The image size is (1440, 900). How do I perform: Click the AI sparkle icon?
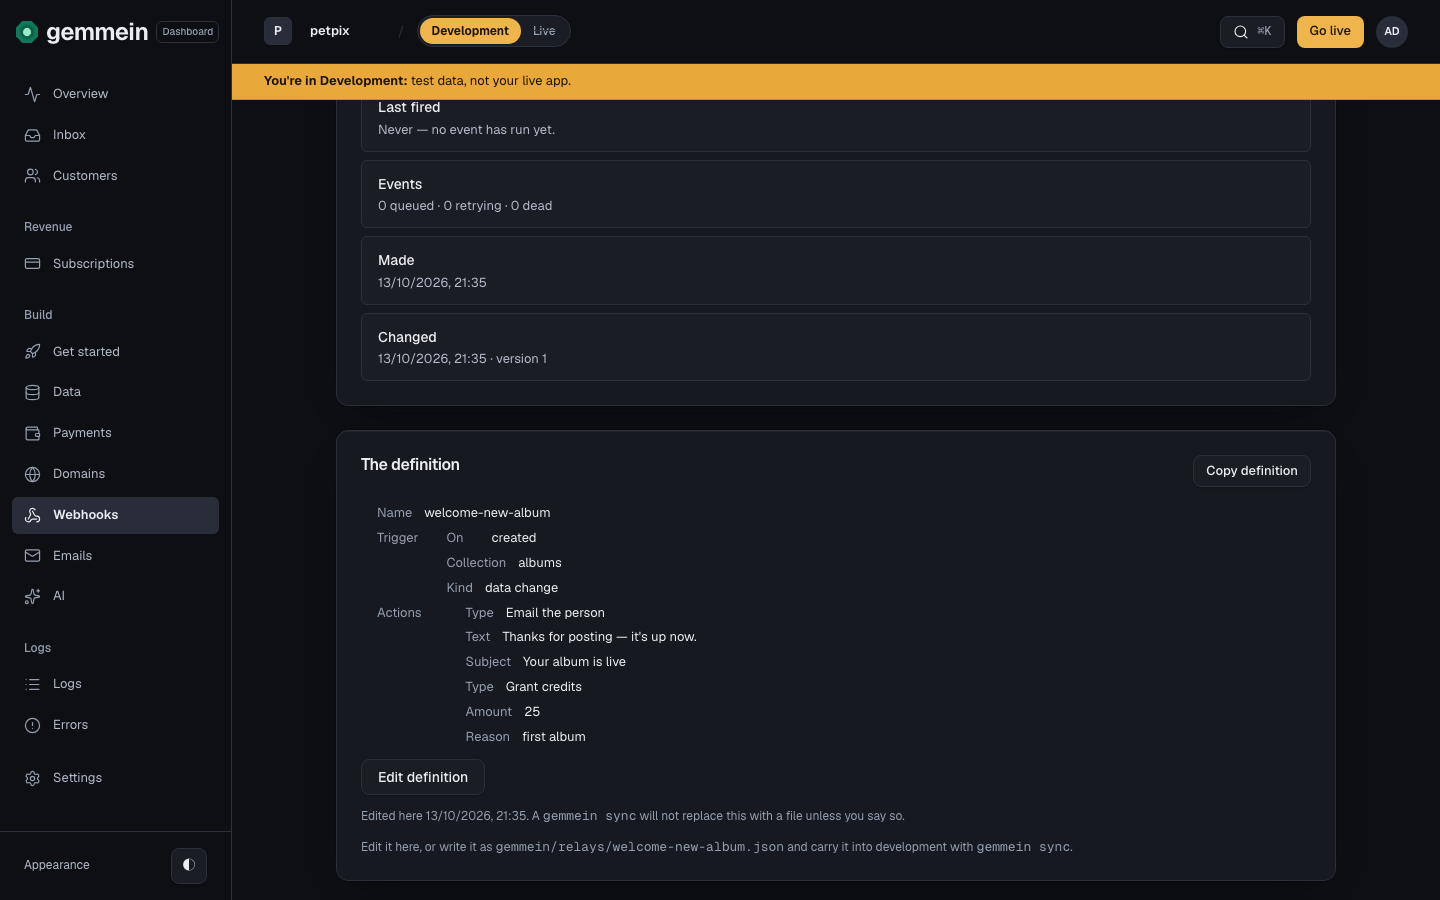pyautogui.click(x=33, y=596)
